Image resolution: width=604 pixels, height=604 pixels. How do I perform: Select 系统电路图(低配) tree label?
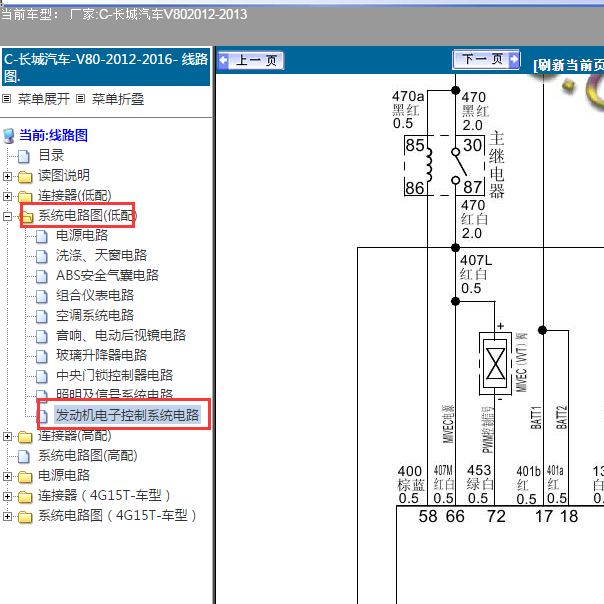tap(88, 215)
